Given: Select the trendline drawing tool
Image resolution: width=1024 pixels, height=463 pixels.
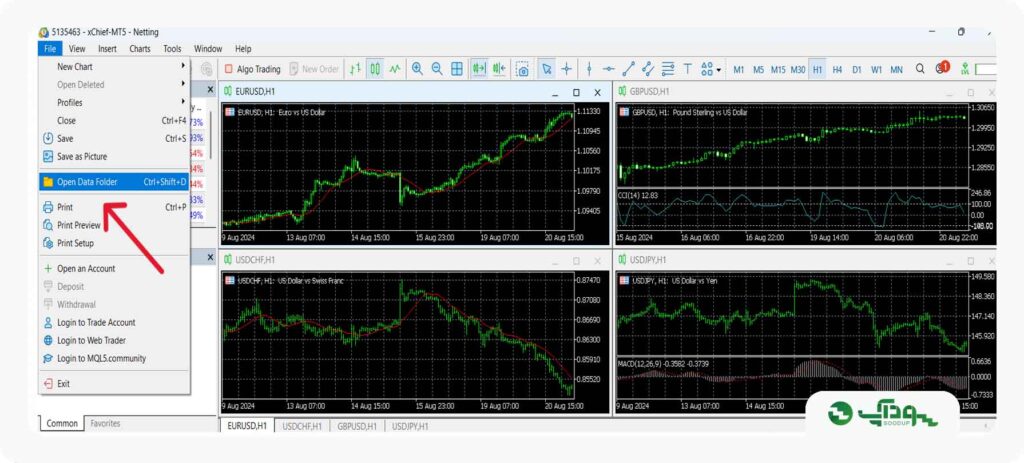Looking at the screenshot, I should click(x=628, y=69).
